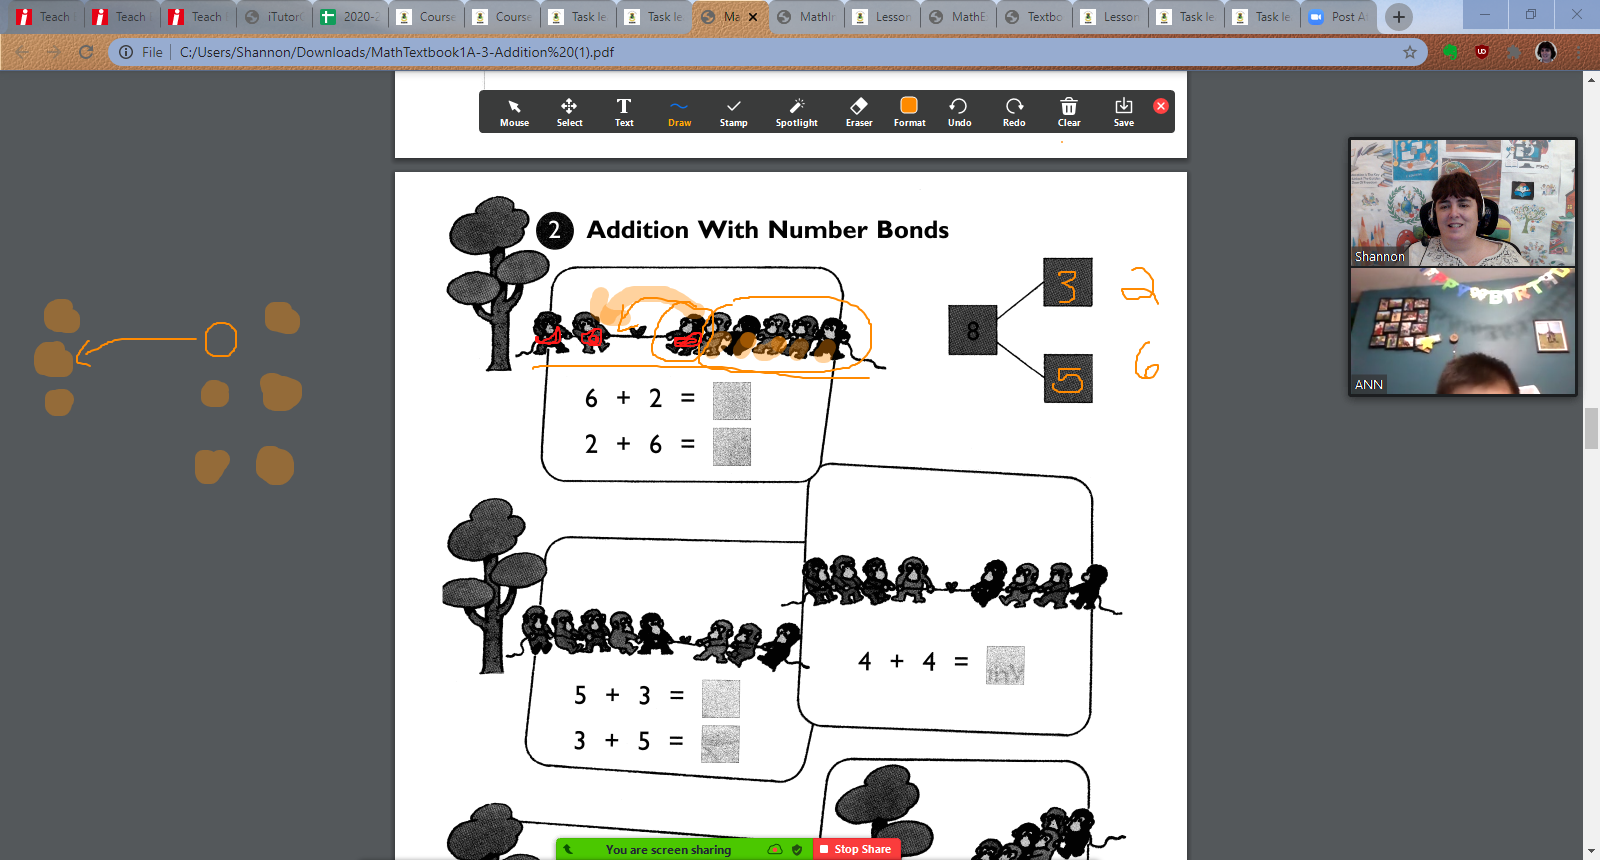The image size is (1600, 860).
Task: Click the number bond box showing 8
Action: (973, 330)
